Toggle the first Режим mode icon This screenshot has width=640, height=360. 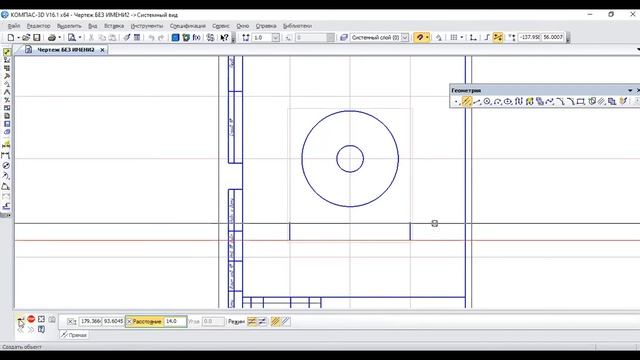(x=251, y=322)
